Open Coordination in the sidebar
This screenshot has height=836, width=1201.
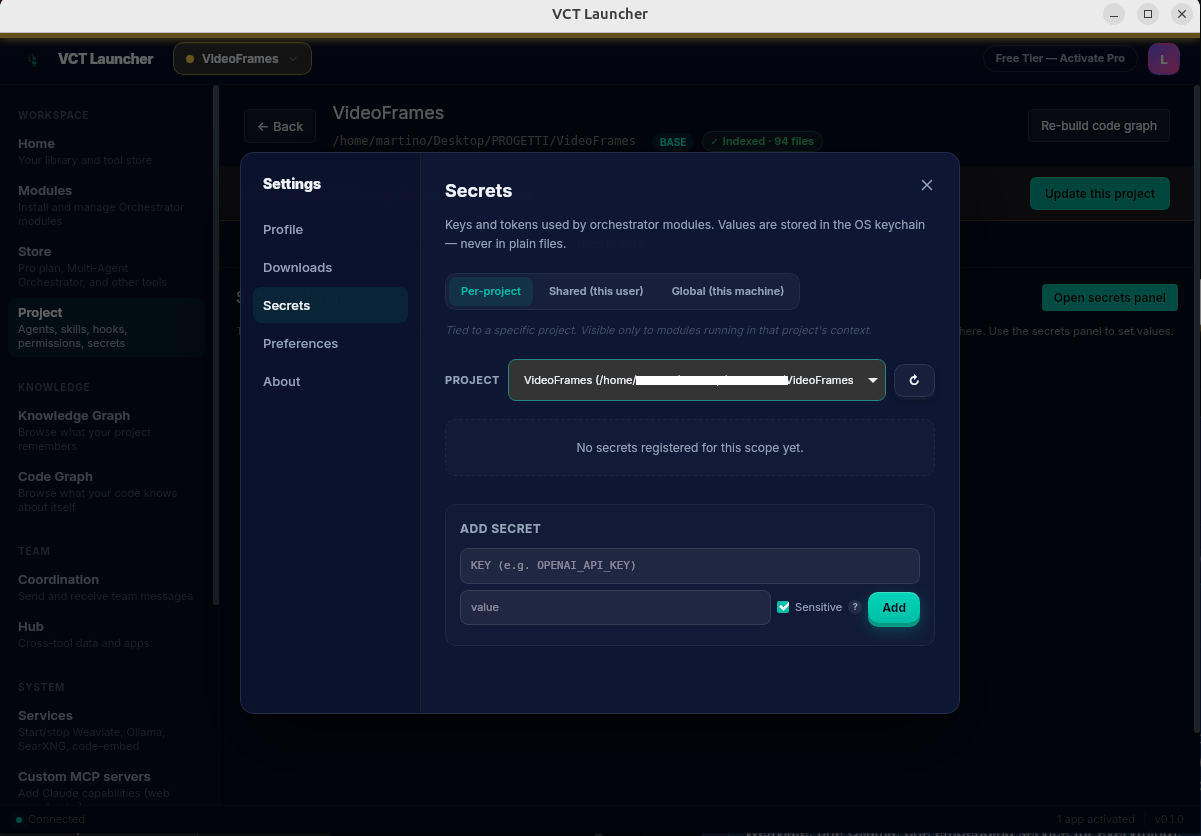[105, 587]
